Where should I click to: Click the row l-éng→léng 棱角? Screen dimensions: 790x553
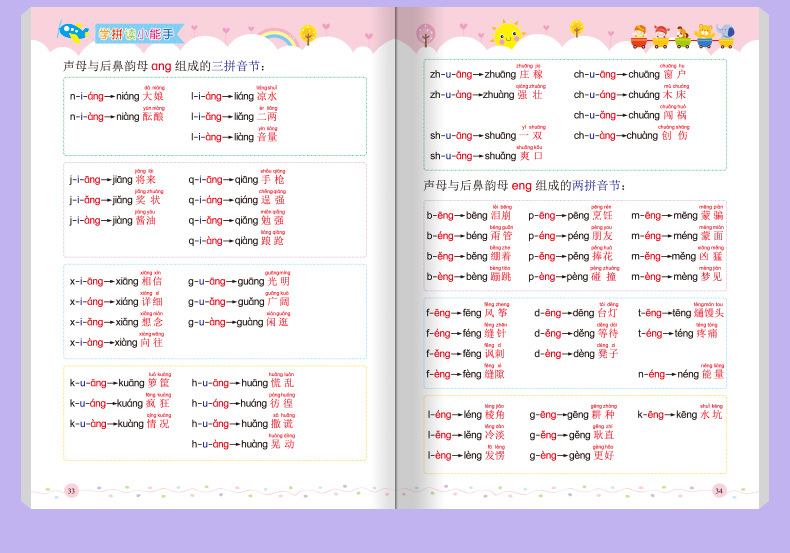point(466,413)
